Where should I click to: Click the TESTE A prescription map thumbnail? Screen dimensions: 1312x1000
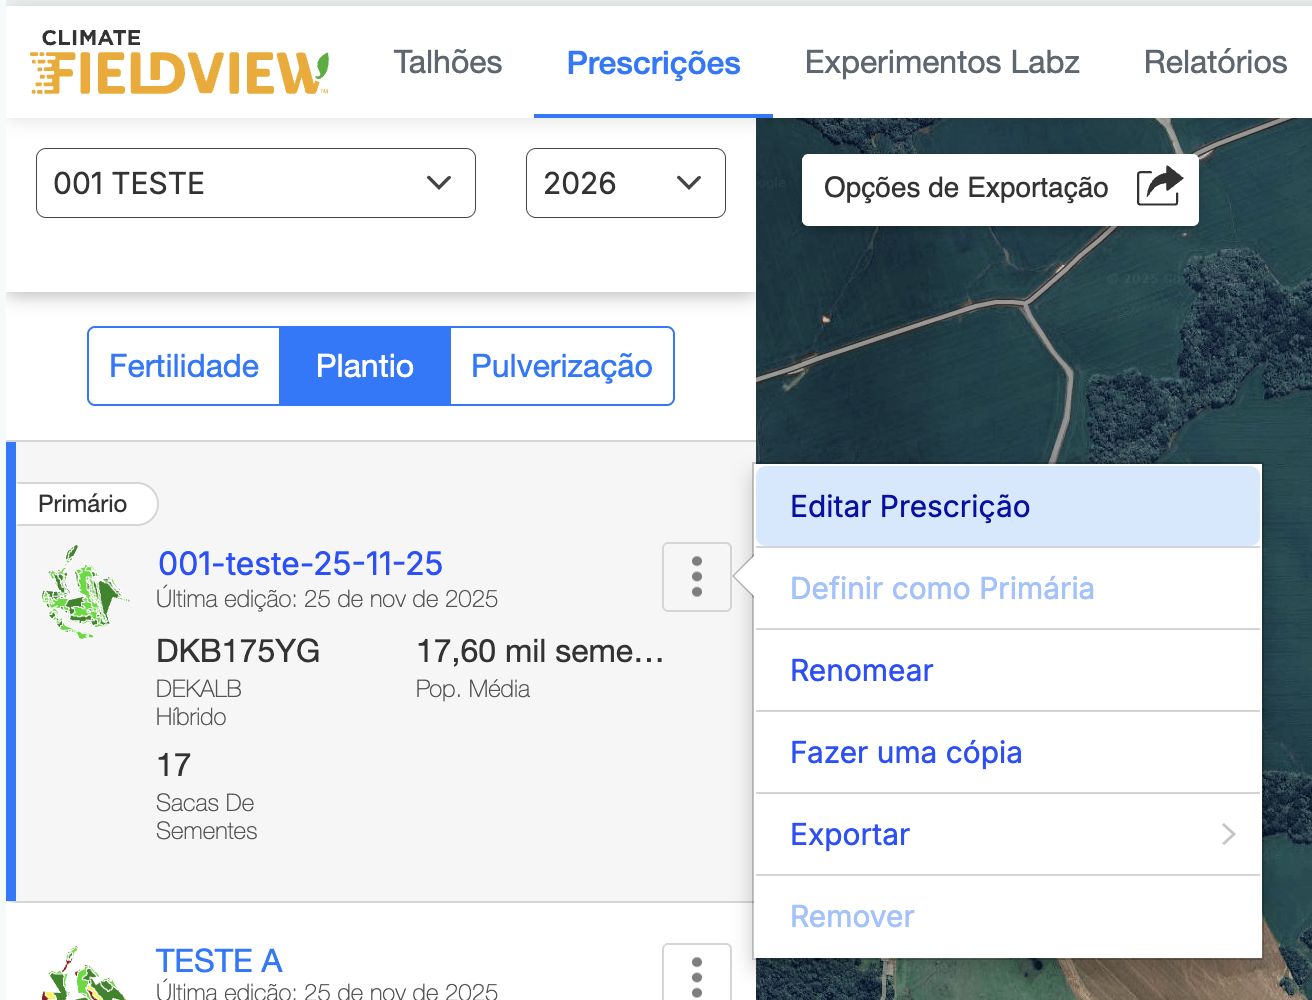(84, 976)
